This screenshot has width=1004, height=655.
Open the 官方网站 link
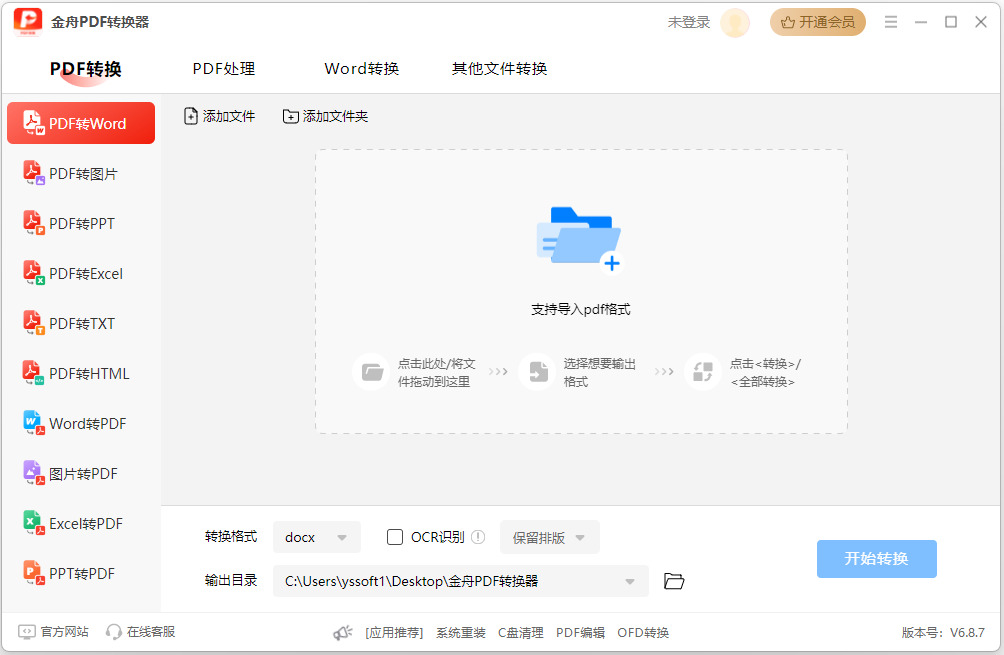tap(64, 632)
